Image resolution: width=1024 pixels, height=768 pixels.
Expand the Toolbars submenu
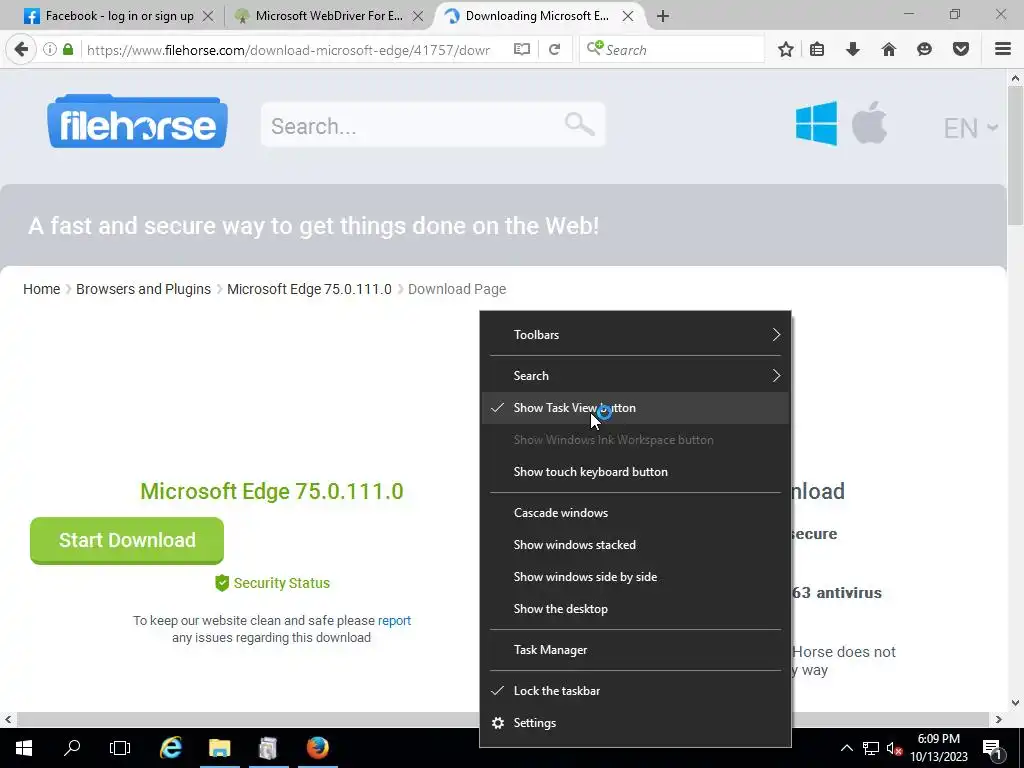click(635, 334)
